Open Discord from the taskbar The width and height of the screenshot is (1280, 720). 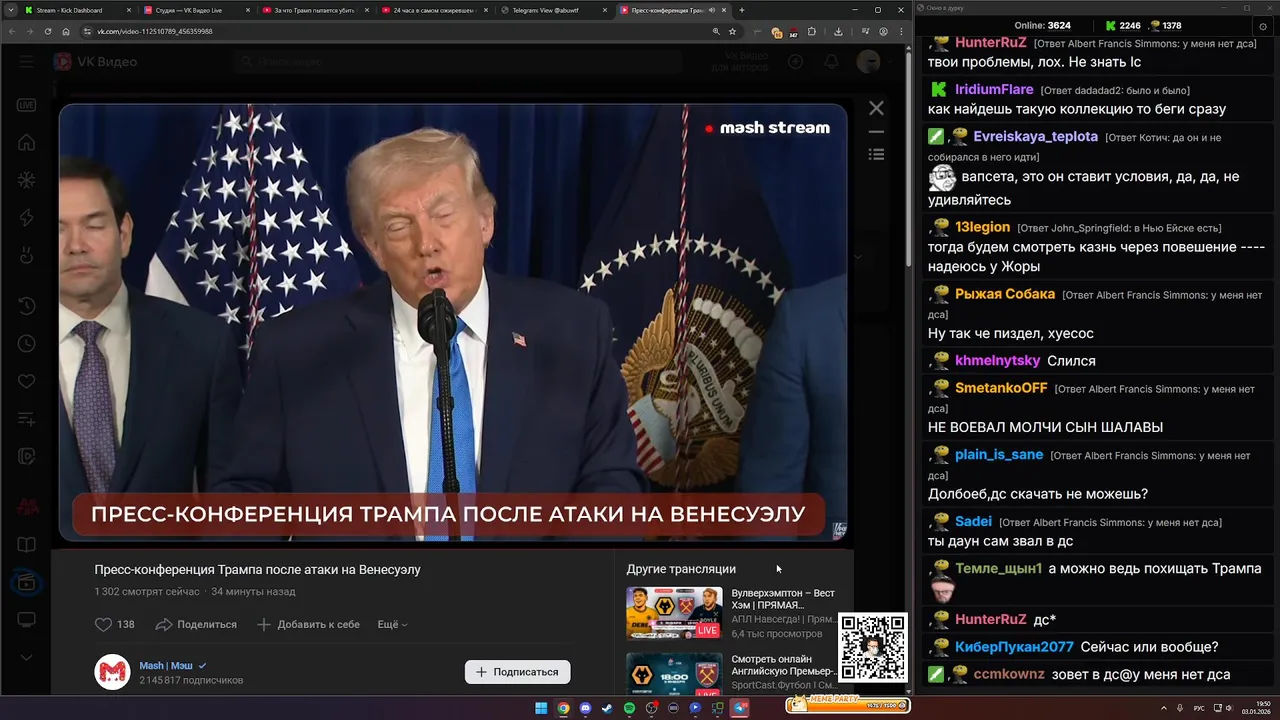[x=585, y=708]
